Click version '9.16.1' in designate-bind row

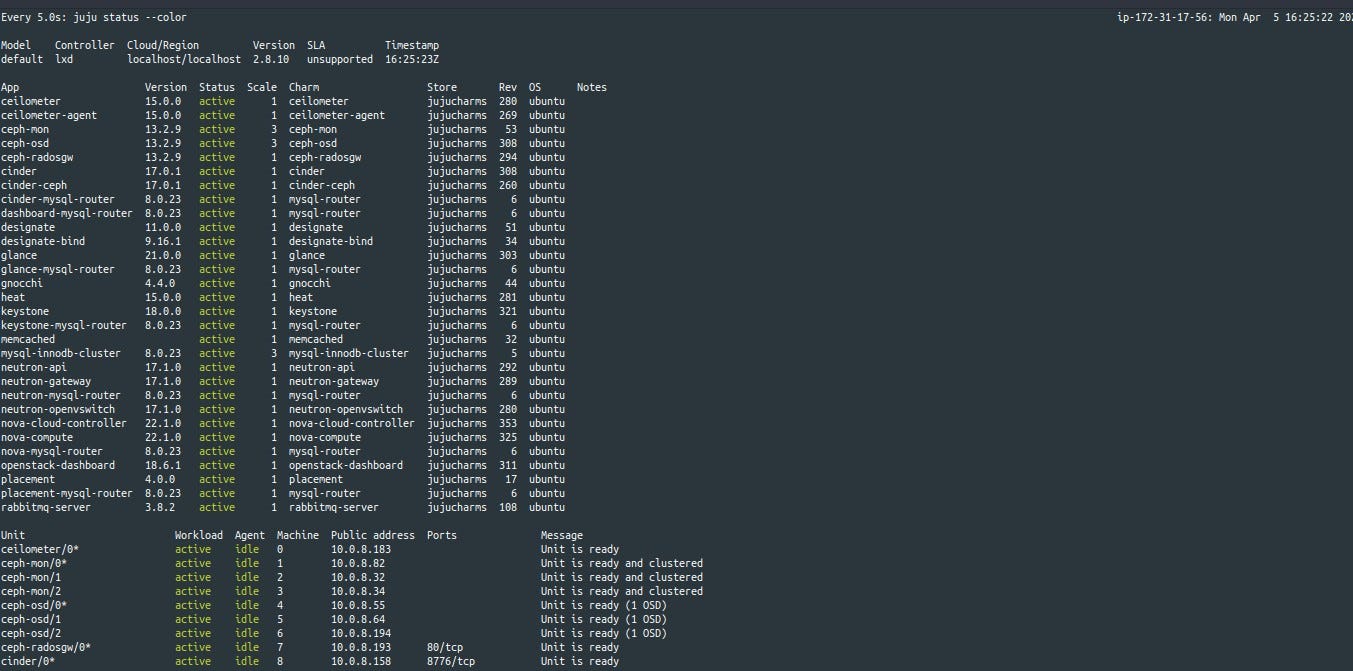[x=163, y=241]
